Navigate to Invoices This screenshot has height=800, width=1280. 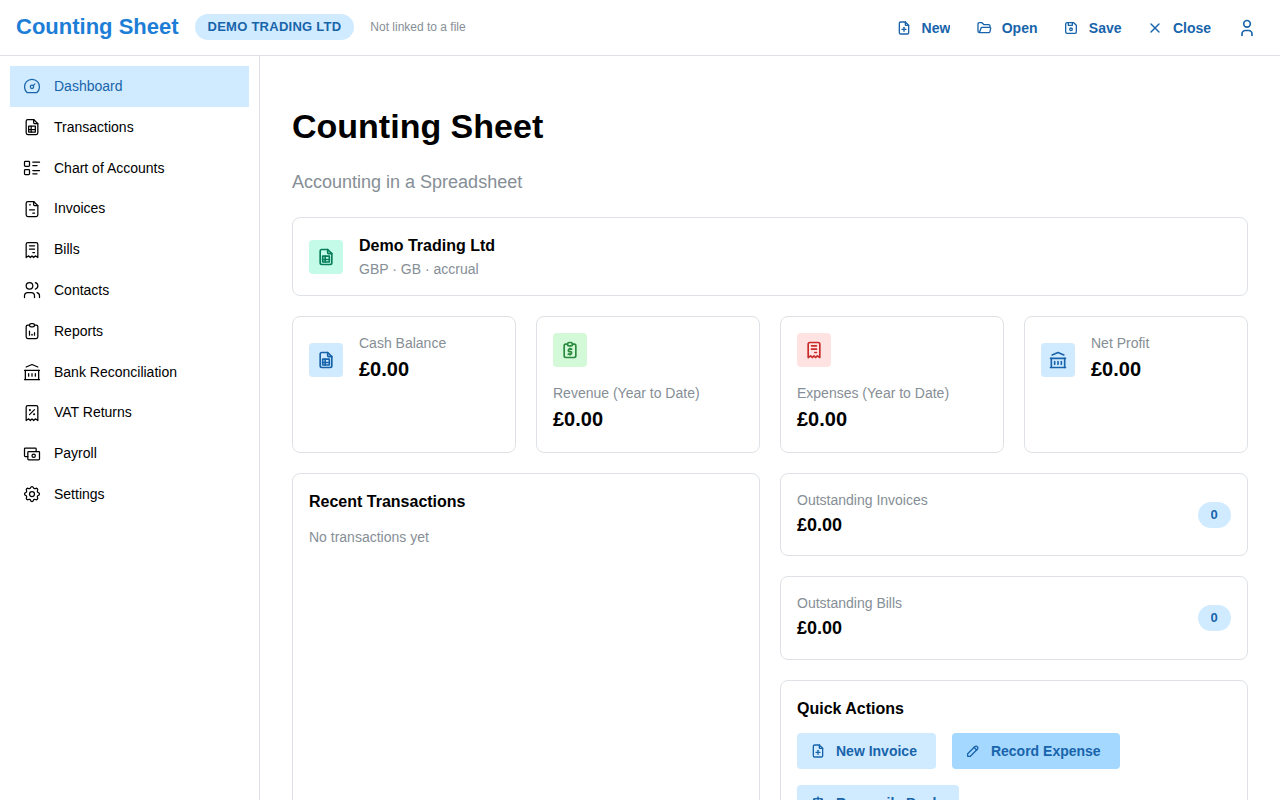pyautogui.click(x=129, y=208)
